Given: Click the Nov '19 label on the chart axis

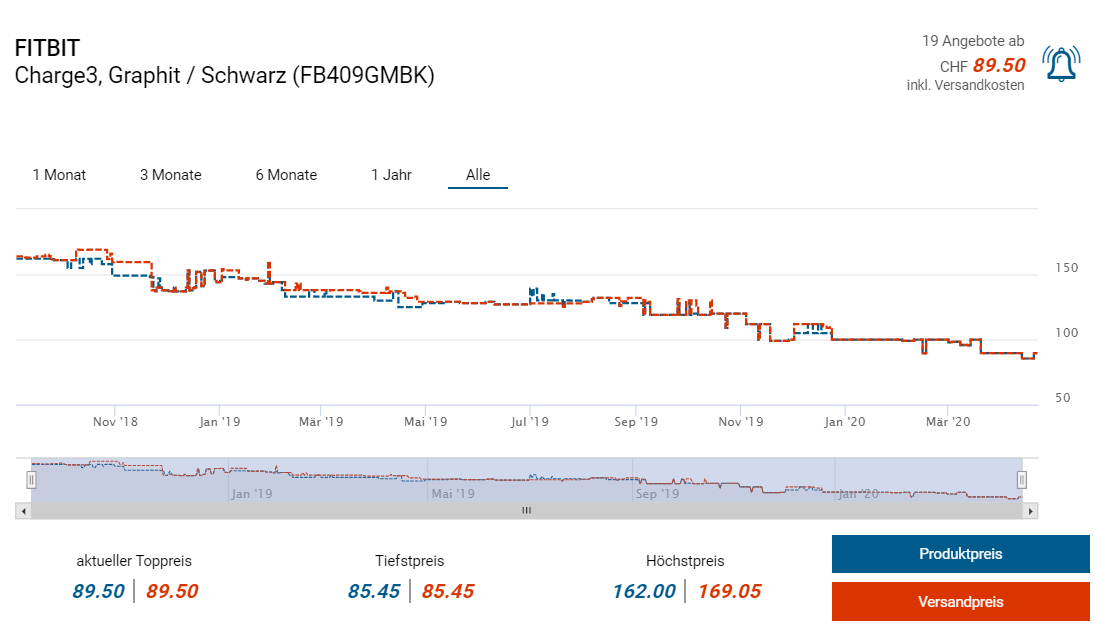Looking at the screenshot, I should (741, 422).
